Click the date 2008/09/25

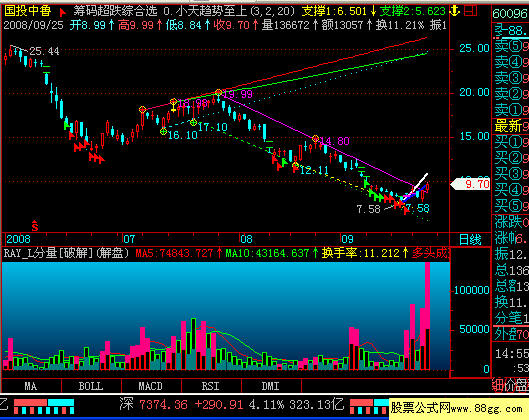(x=33, y=25)
